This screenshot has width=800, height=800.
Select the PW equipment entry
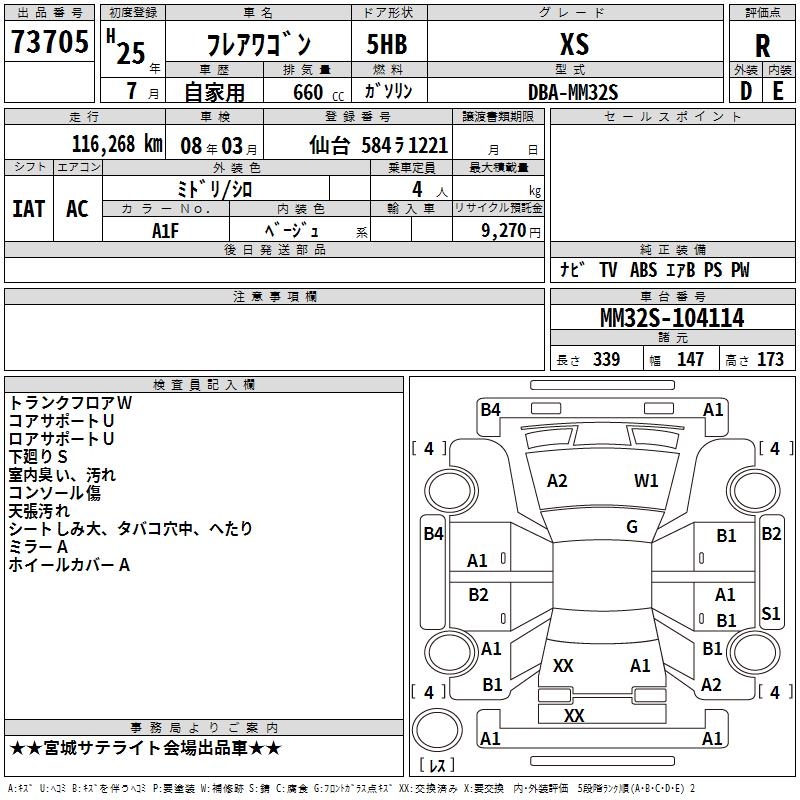click(x=740, y=270)
